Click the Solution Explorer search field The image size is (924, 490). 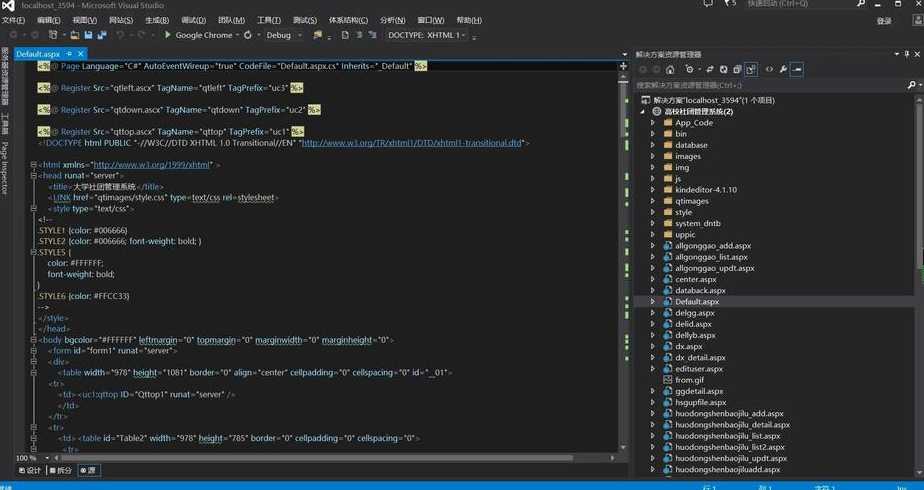[770, 85]
